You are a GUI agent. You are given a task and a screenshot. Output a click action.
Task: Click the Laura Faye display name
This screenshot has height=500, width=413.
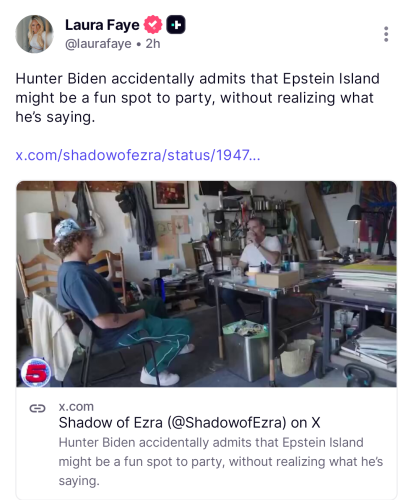(102, 25)
